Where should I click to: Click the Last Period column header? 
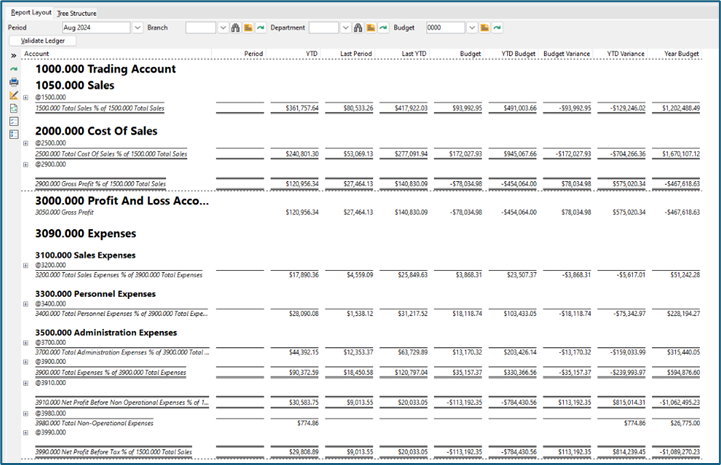[x=356, y=54]
